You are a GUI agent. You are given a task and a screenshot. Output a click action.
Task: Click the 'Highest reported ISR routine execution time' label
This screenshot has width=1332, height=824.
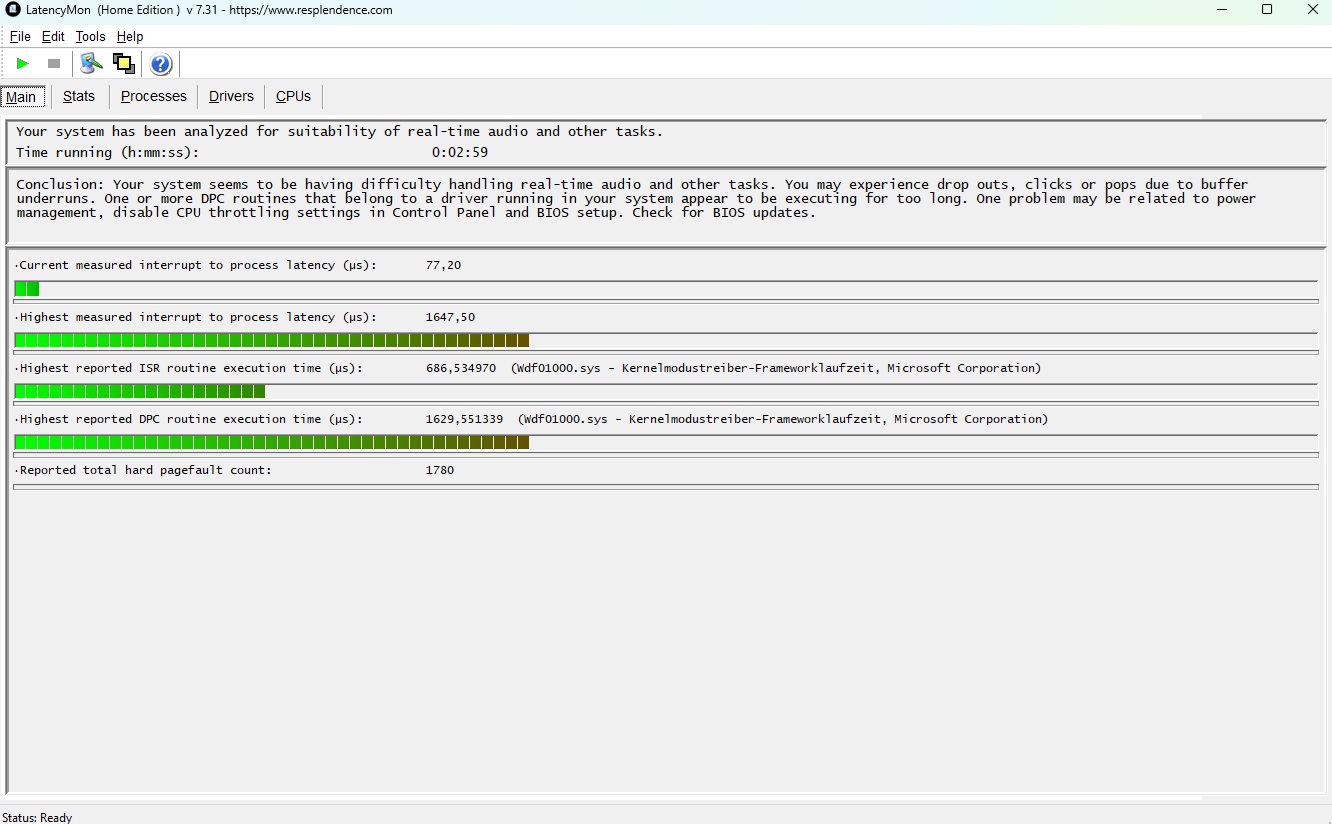191,368
